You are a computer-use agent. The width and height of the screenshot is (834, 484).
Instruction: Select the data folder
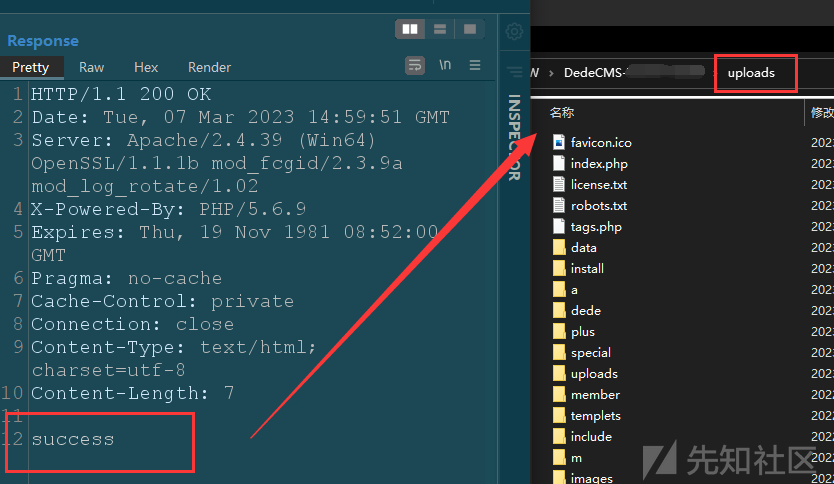point(583,248)
